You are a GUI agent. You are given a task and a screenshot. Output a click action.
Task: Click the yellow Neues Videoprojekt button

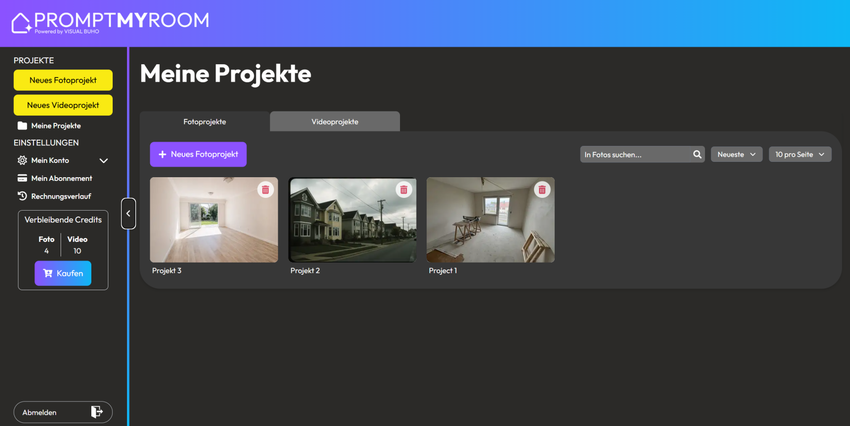click(x=63, y=105)
